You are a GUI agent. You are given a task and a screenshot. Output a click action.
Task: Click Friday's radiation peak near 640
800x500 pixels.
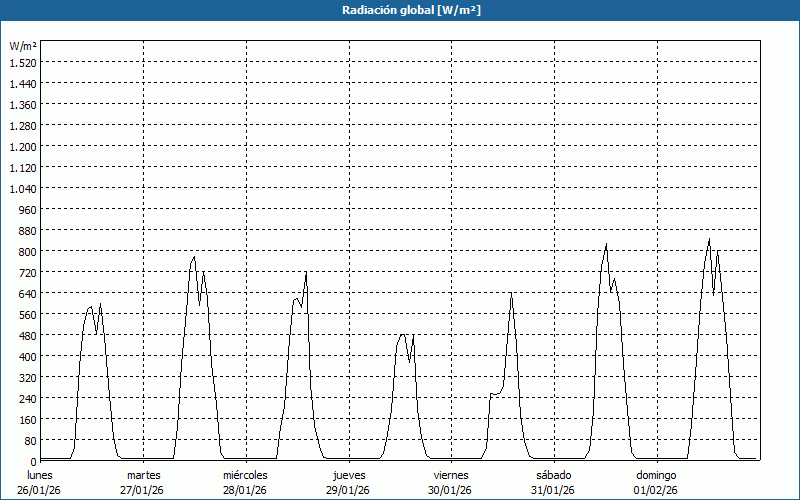coord(511,293)
